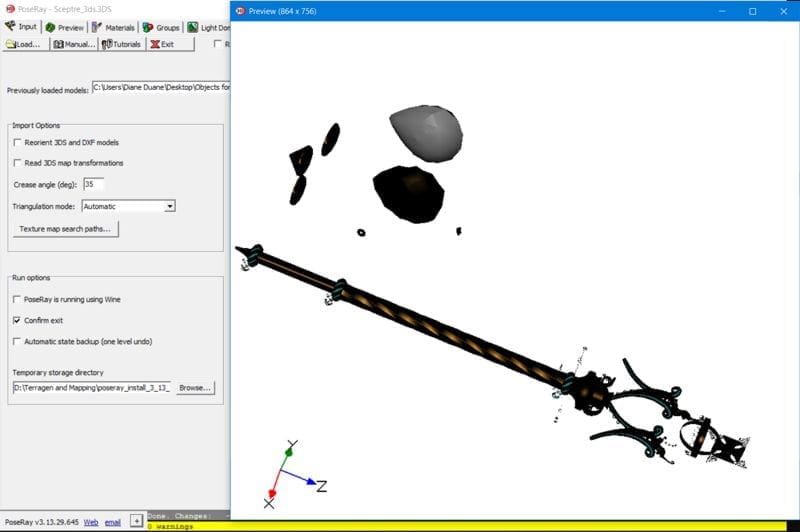The width and height of the screenshot is (800, 532).
Task: Click the Groups tab icon
Action: pos(148,27)
